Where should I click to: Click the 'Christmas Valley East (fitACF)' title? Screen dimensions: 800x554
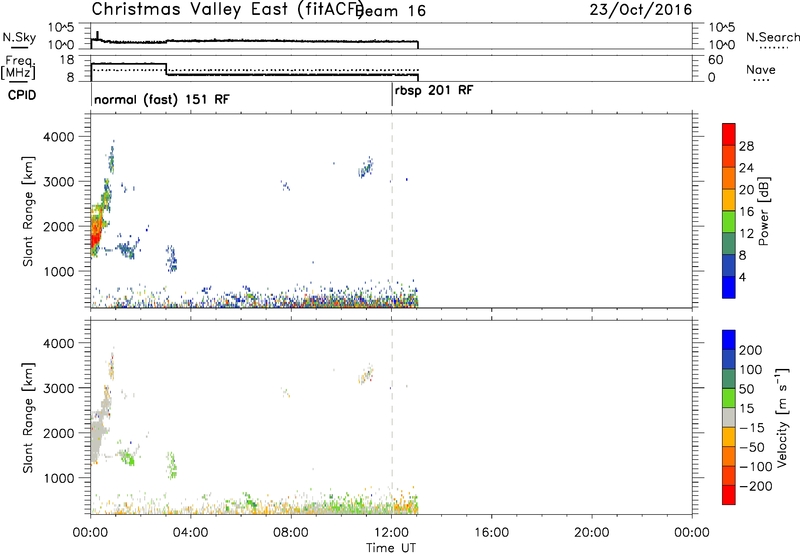pyautogui.click(x=227, y=9)
